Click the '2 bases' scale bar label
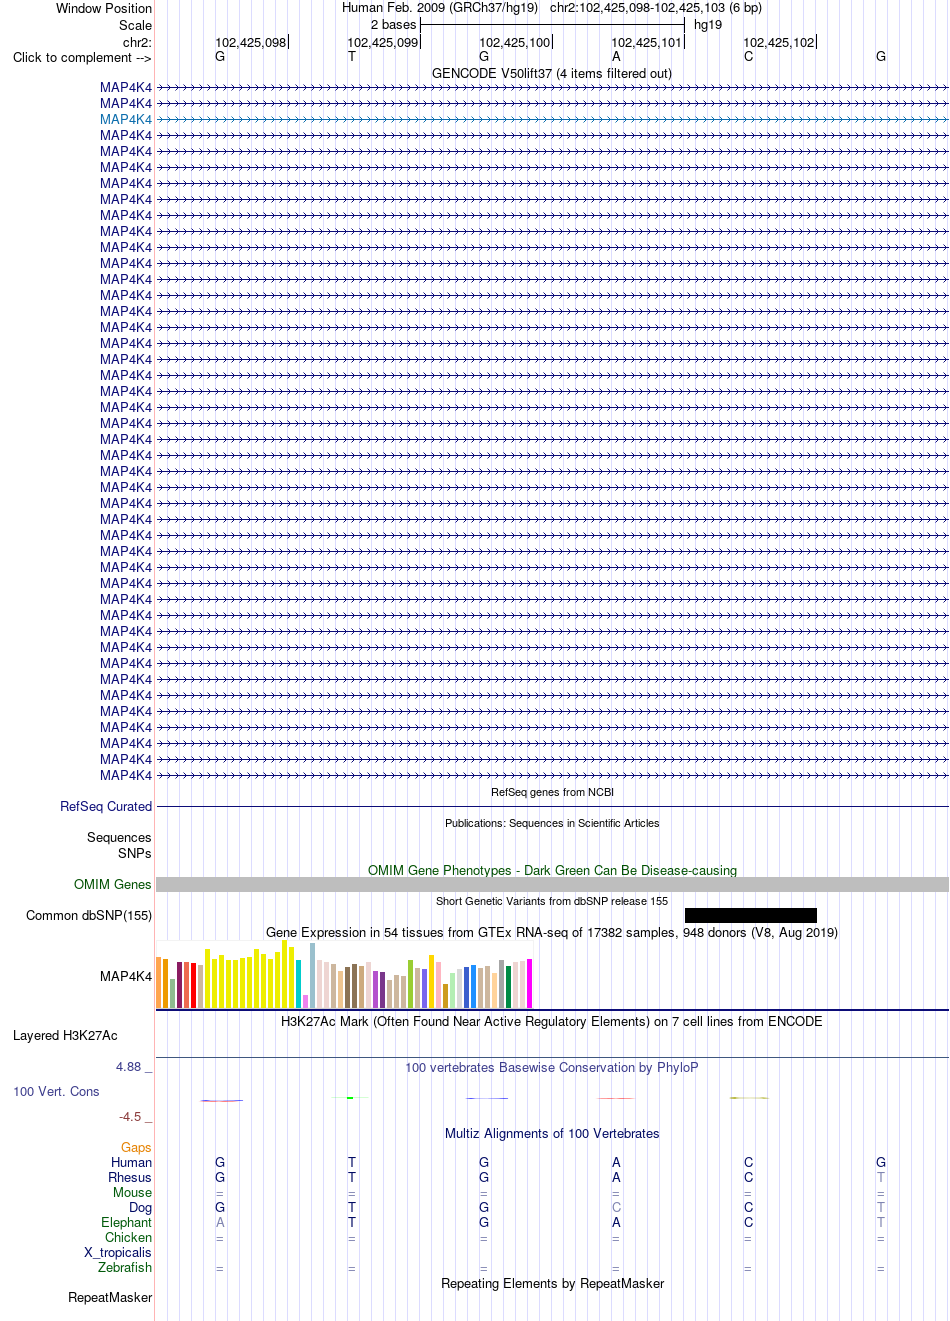Screen dimensions: 950x1321 click(393, 25)
